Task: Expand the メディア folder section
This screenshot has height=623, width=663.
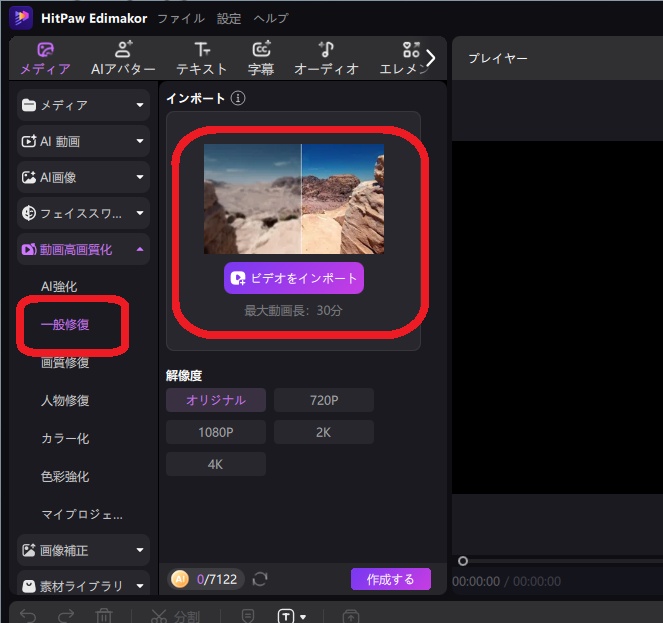Action: coord(83,105)
